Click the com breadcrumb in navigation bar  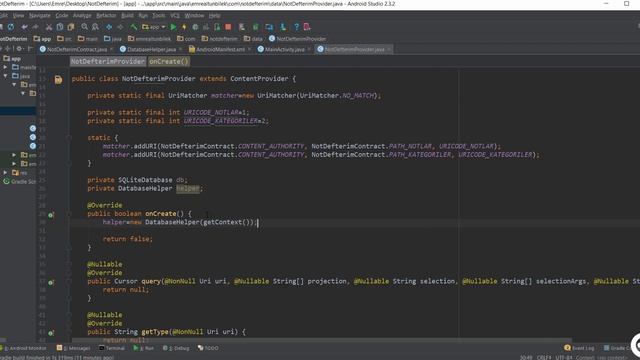186,39
